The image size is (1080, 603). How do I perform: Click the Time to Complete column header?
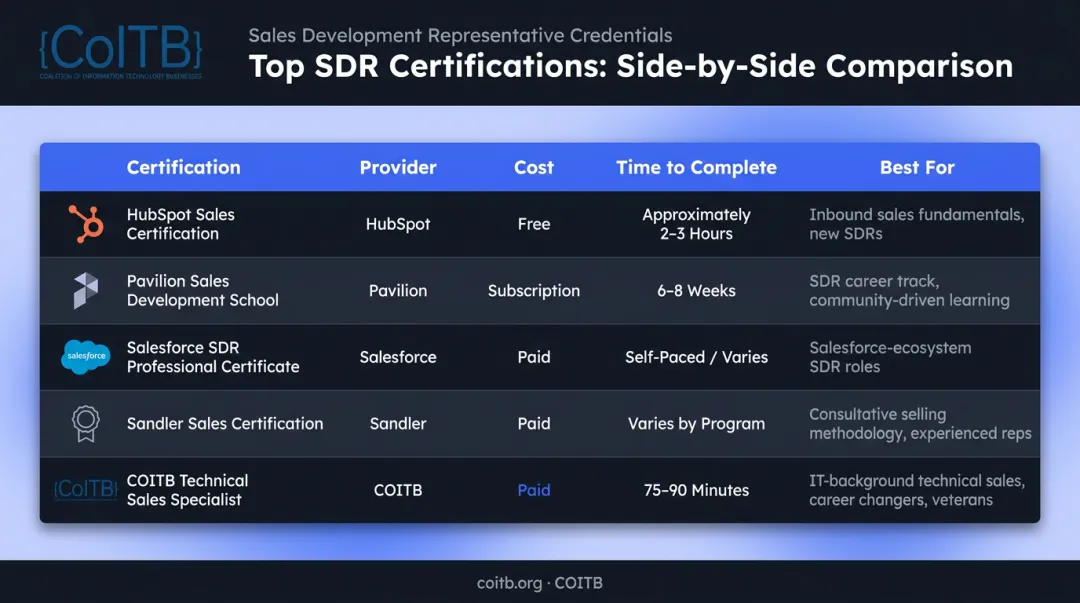696,167
